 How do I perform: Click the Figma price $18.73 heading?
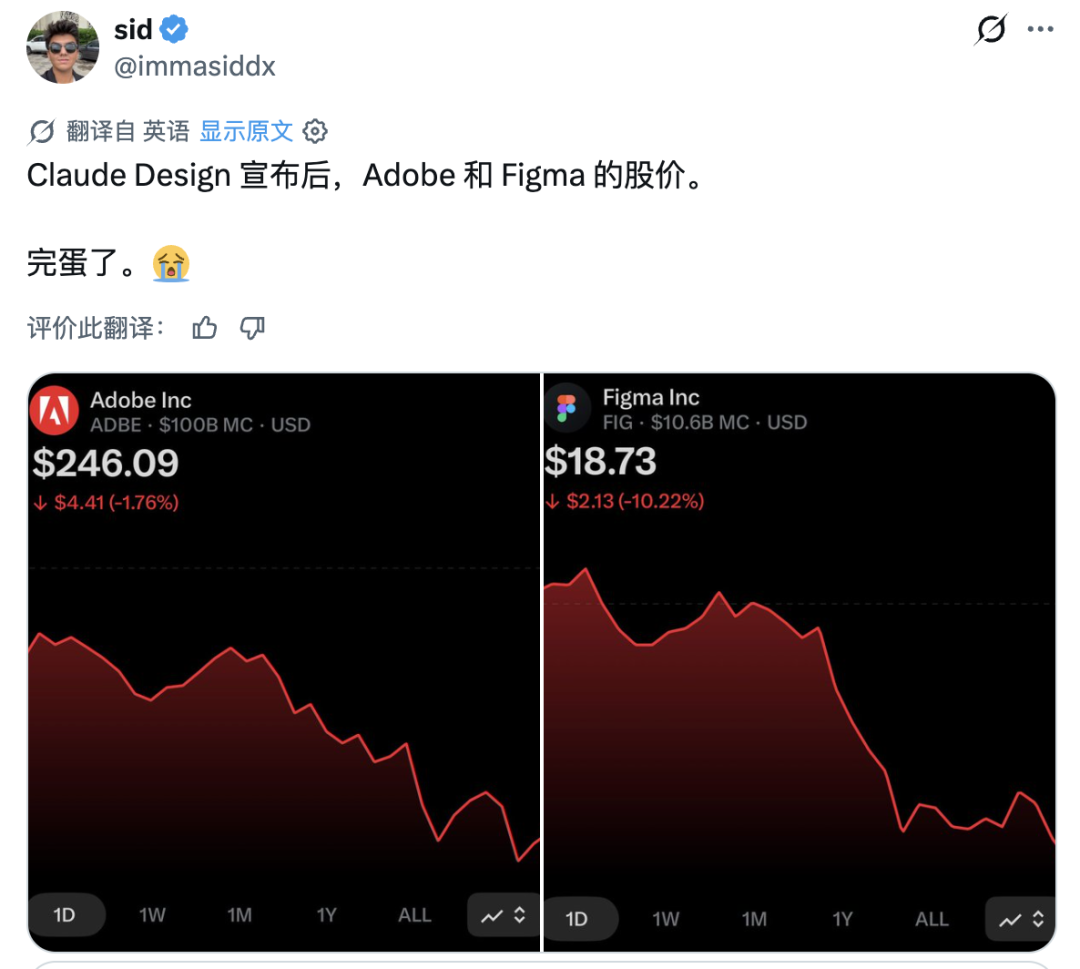(x=601, y=461)
